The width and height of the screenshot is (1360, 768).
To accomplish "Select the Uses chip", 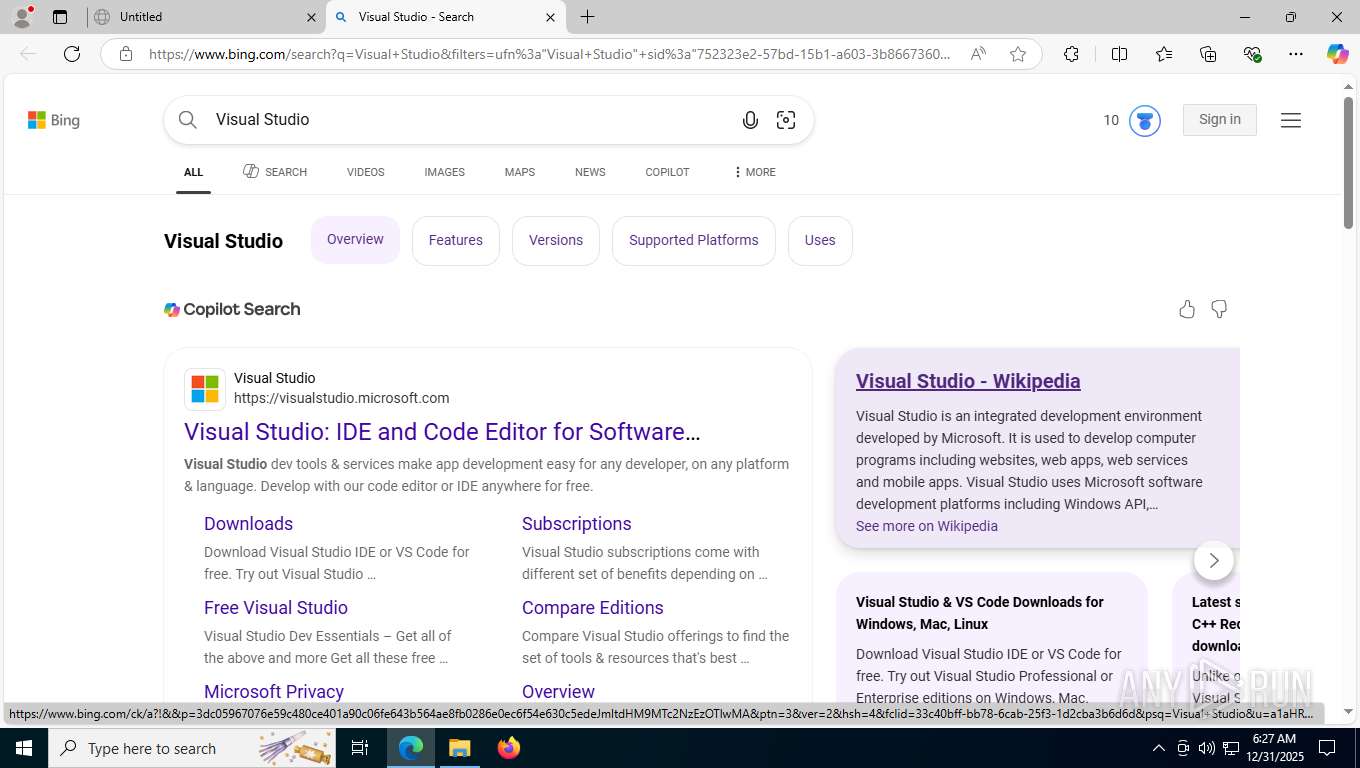I will 820,241.
